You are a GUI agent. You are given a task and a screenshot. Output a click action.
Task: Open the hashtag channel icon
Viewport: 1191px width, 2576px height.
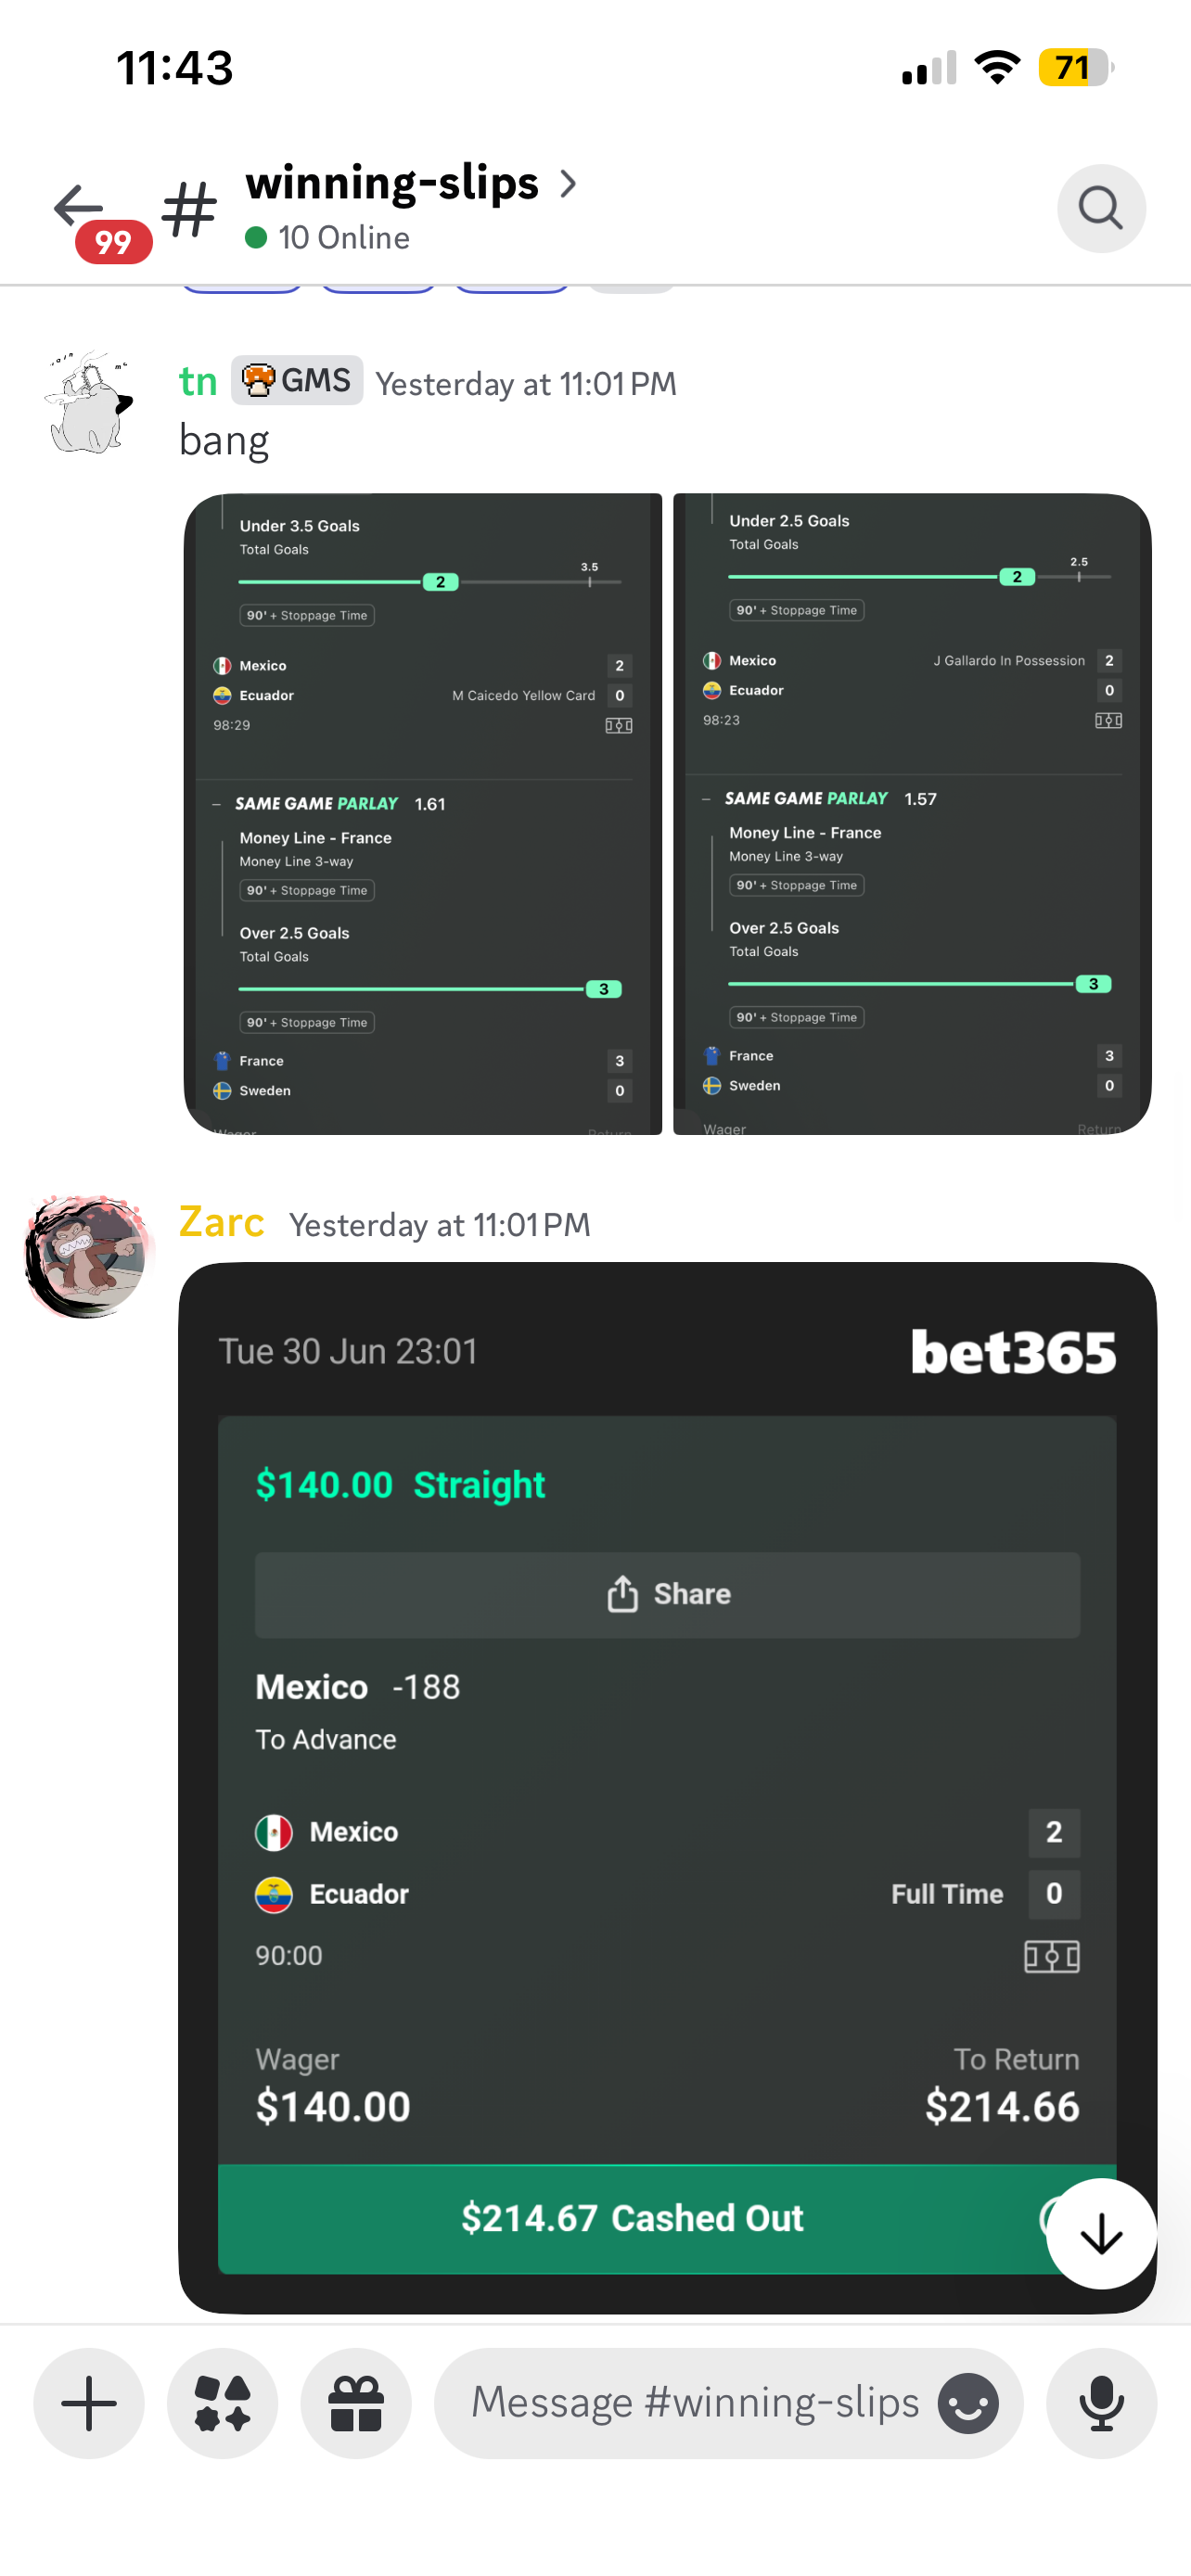(x=189, y=209)
